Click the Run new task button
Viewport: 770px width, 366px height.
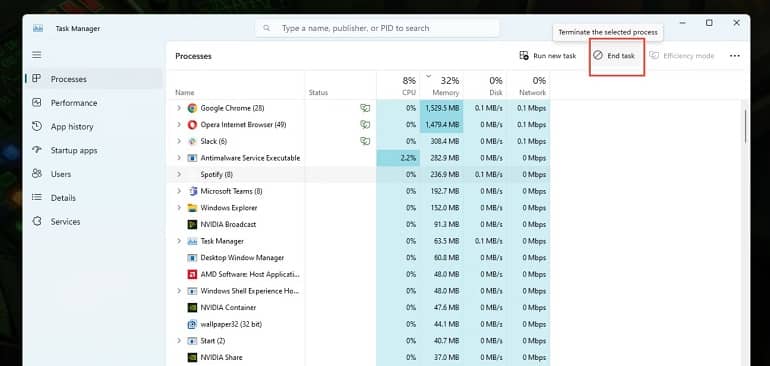[548, 56]
